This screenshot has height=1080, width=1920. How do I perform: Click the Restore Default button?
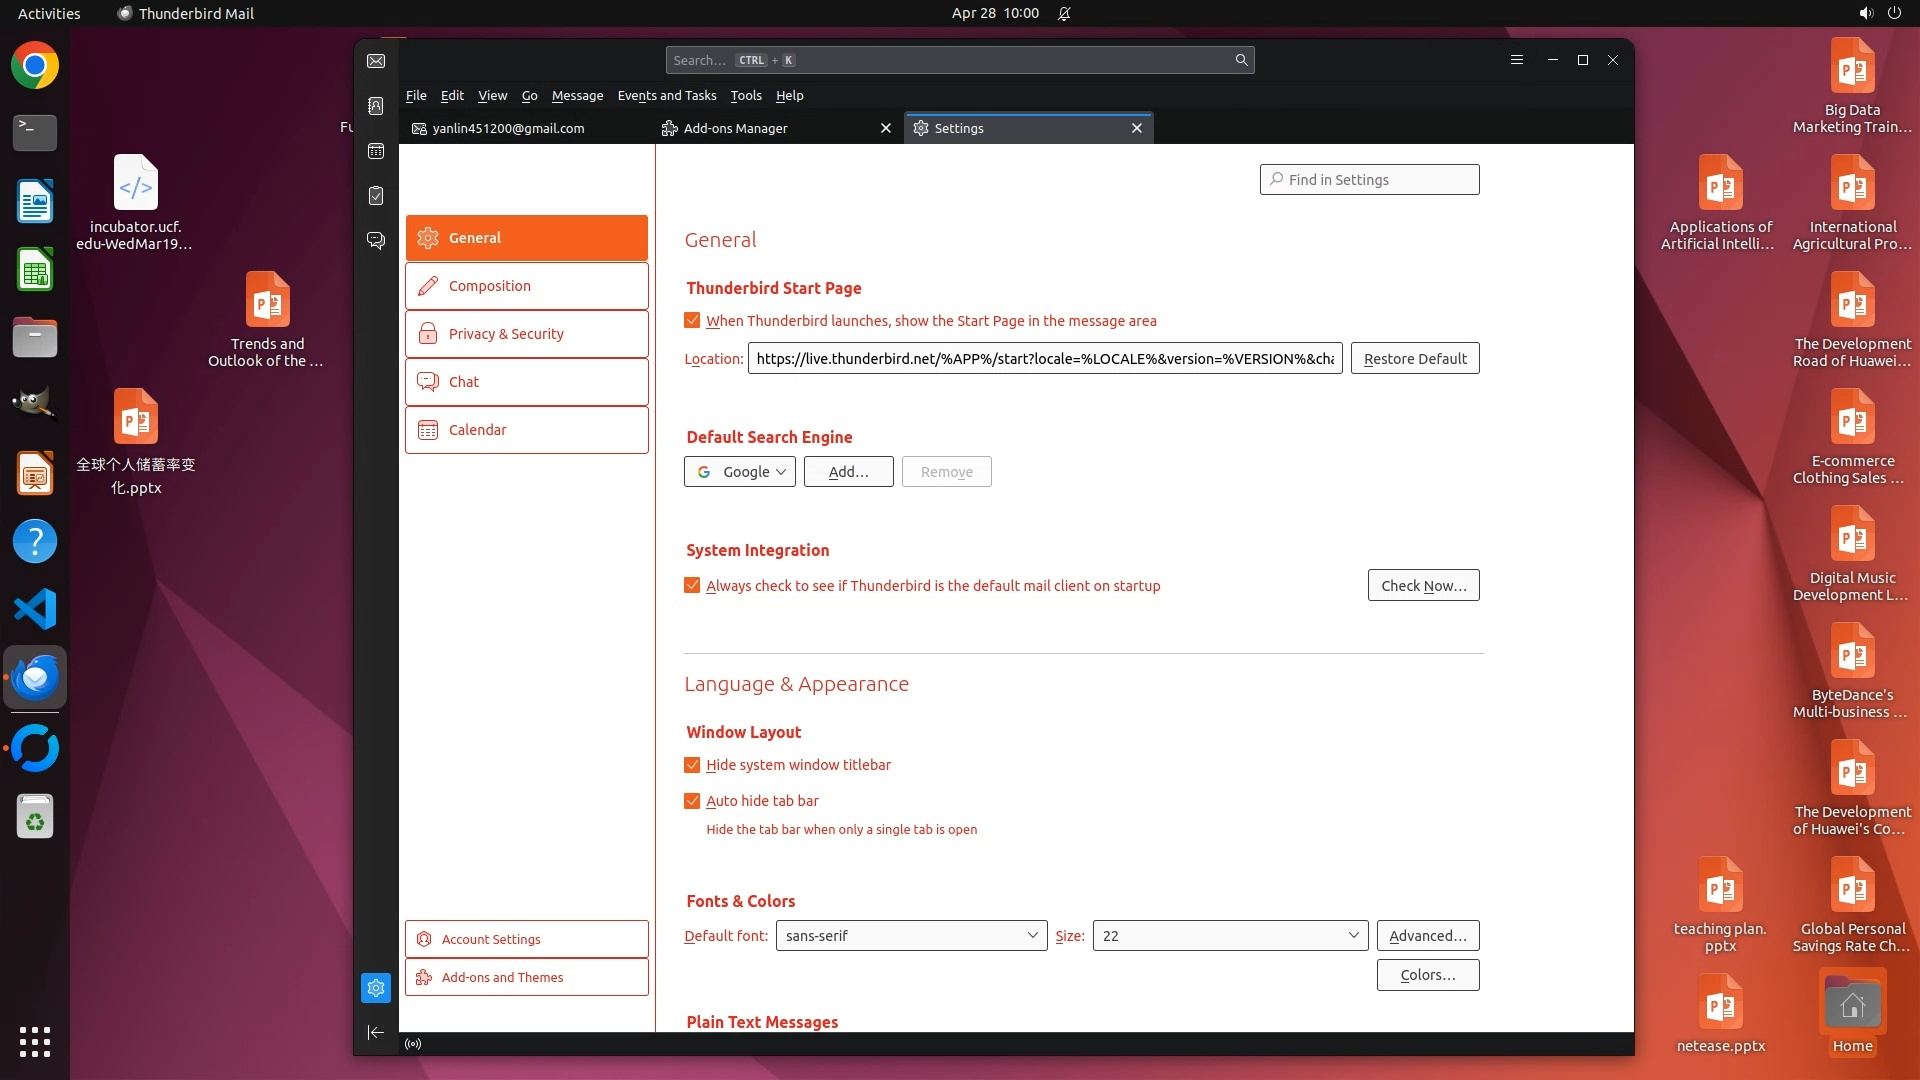(x=1414, y=359)
